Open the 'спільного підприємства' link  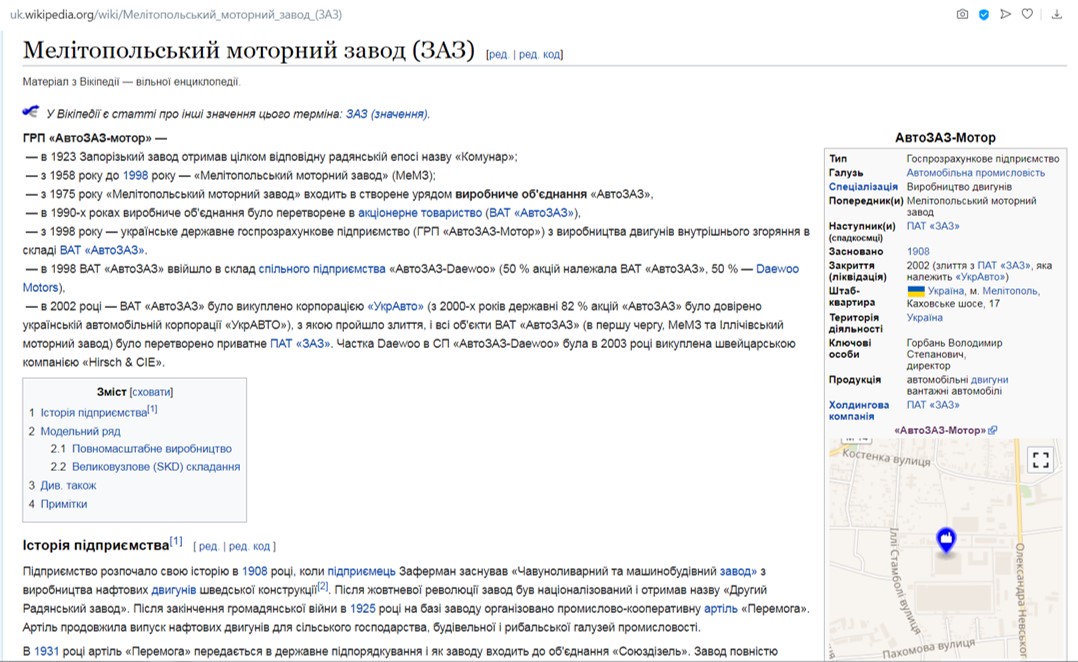(x=322, y=269)
